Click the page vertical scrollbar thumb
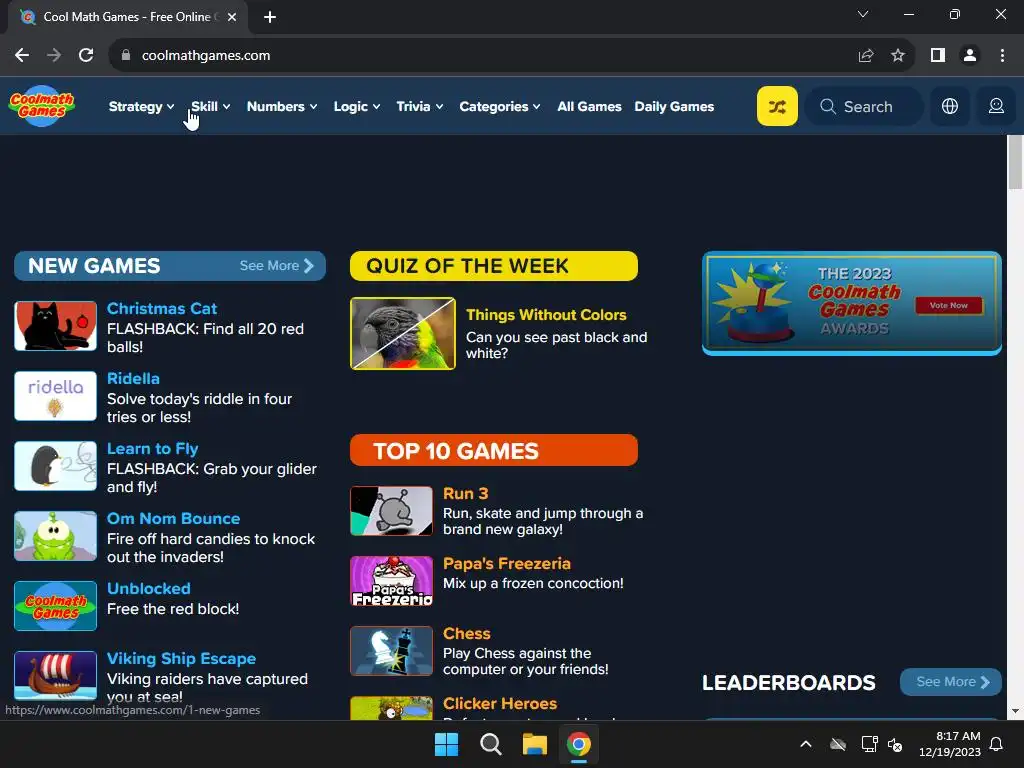The height and width of the screenshot is (768, 1024). 1015,163
